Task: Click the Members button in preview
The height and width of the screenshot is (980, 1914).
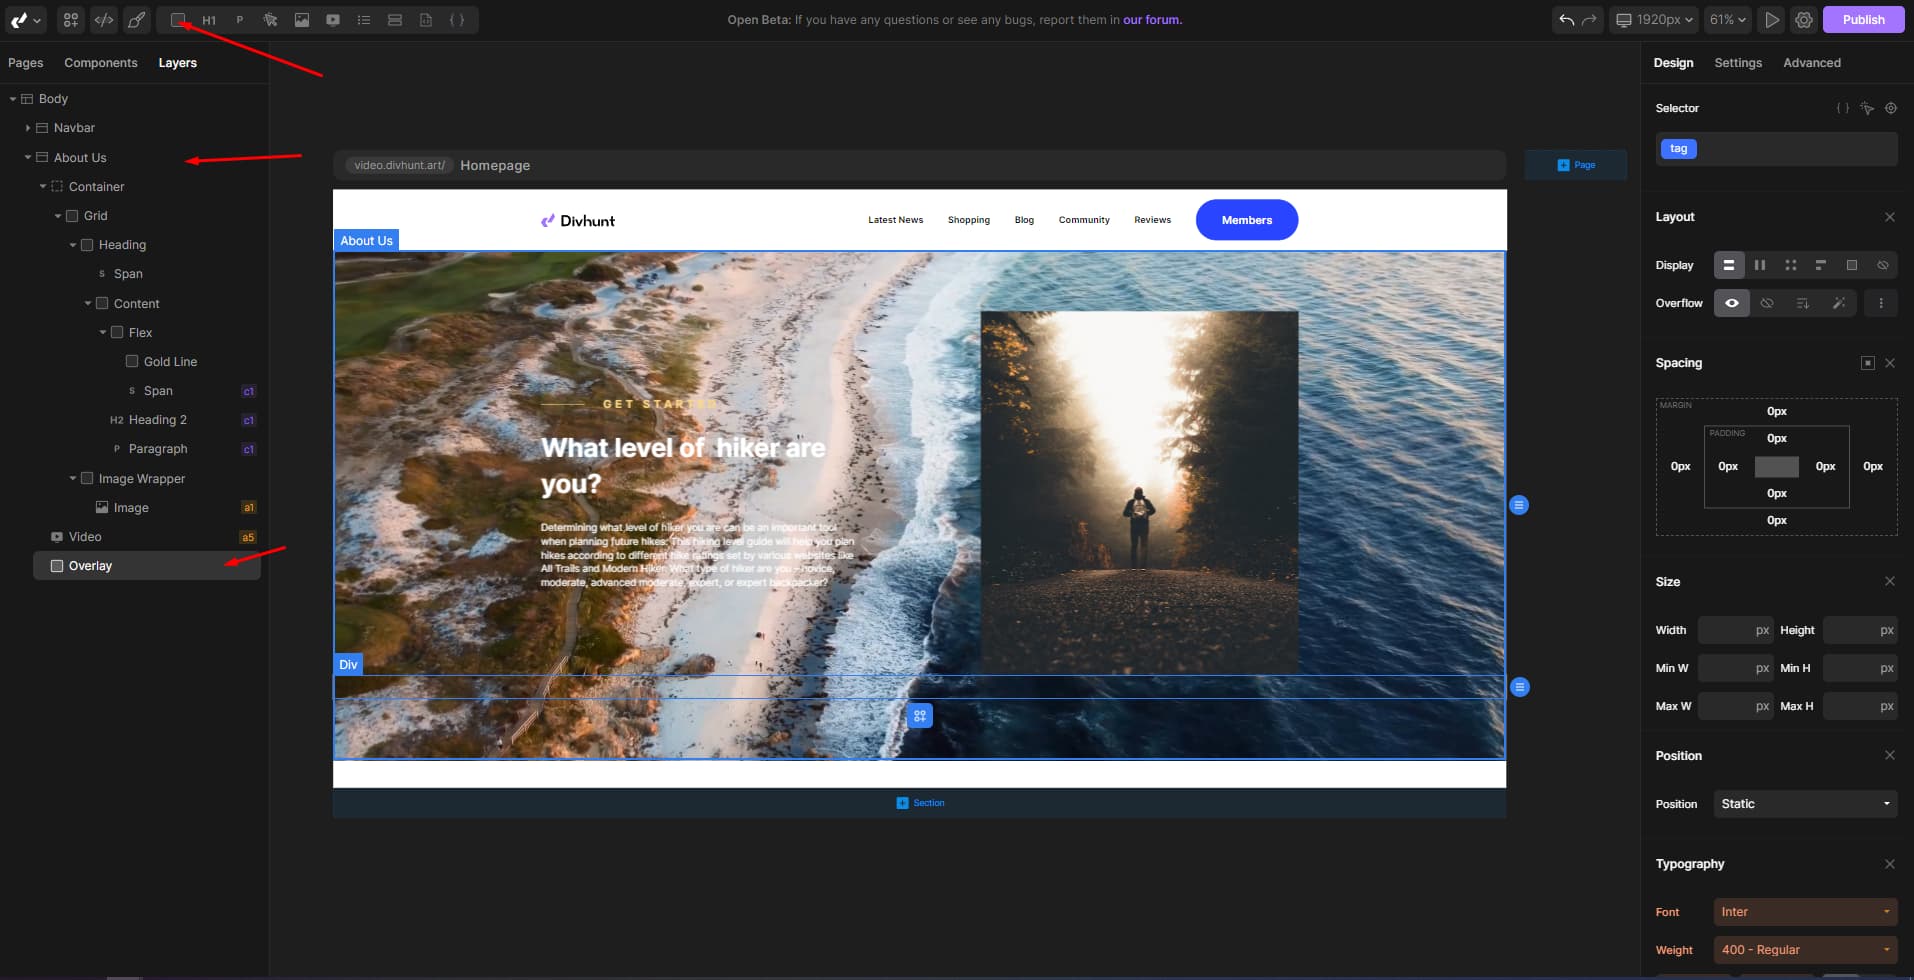Action: coord(1246,220)
